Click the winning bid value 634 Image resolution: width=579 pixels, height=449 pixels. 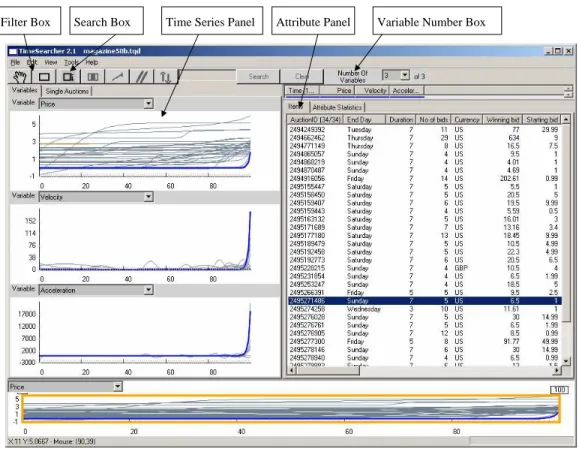tap(514, 138)
